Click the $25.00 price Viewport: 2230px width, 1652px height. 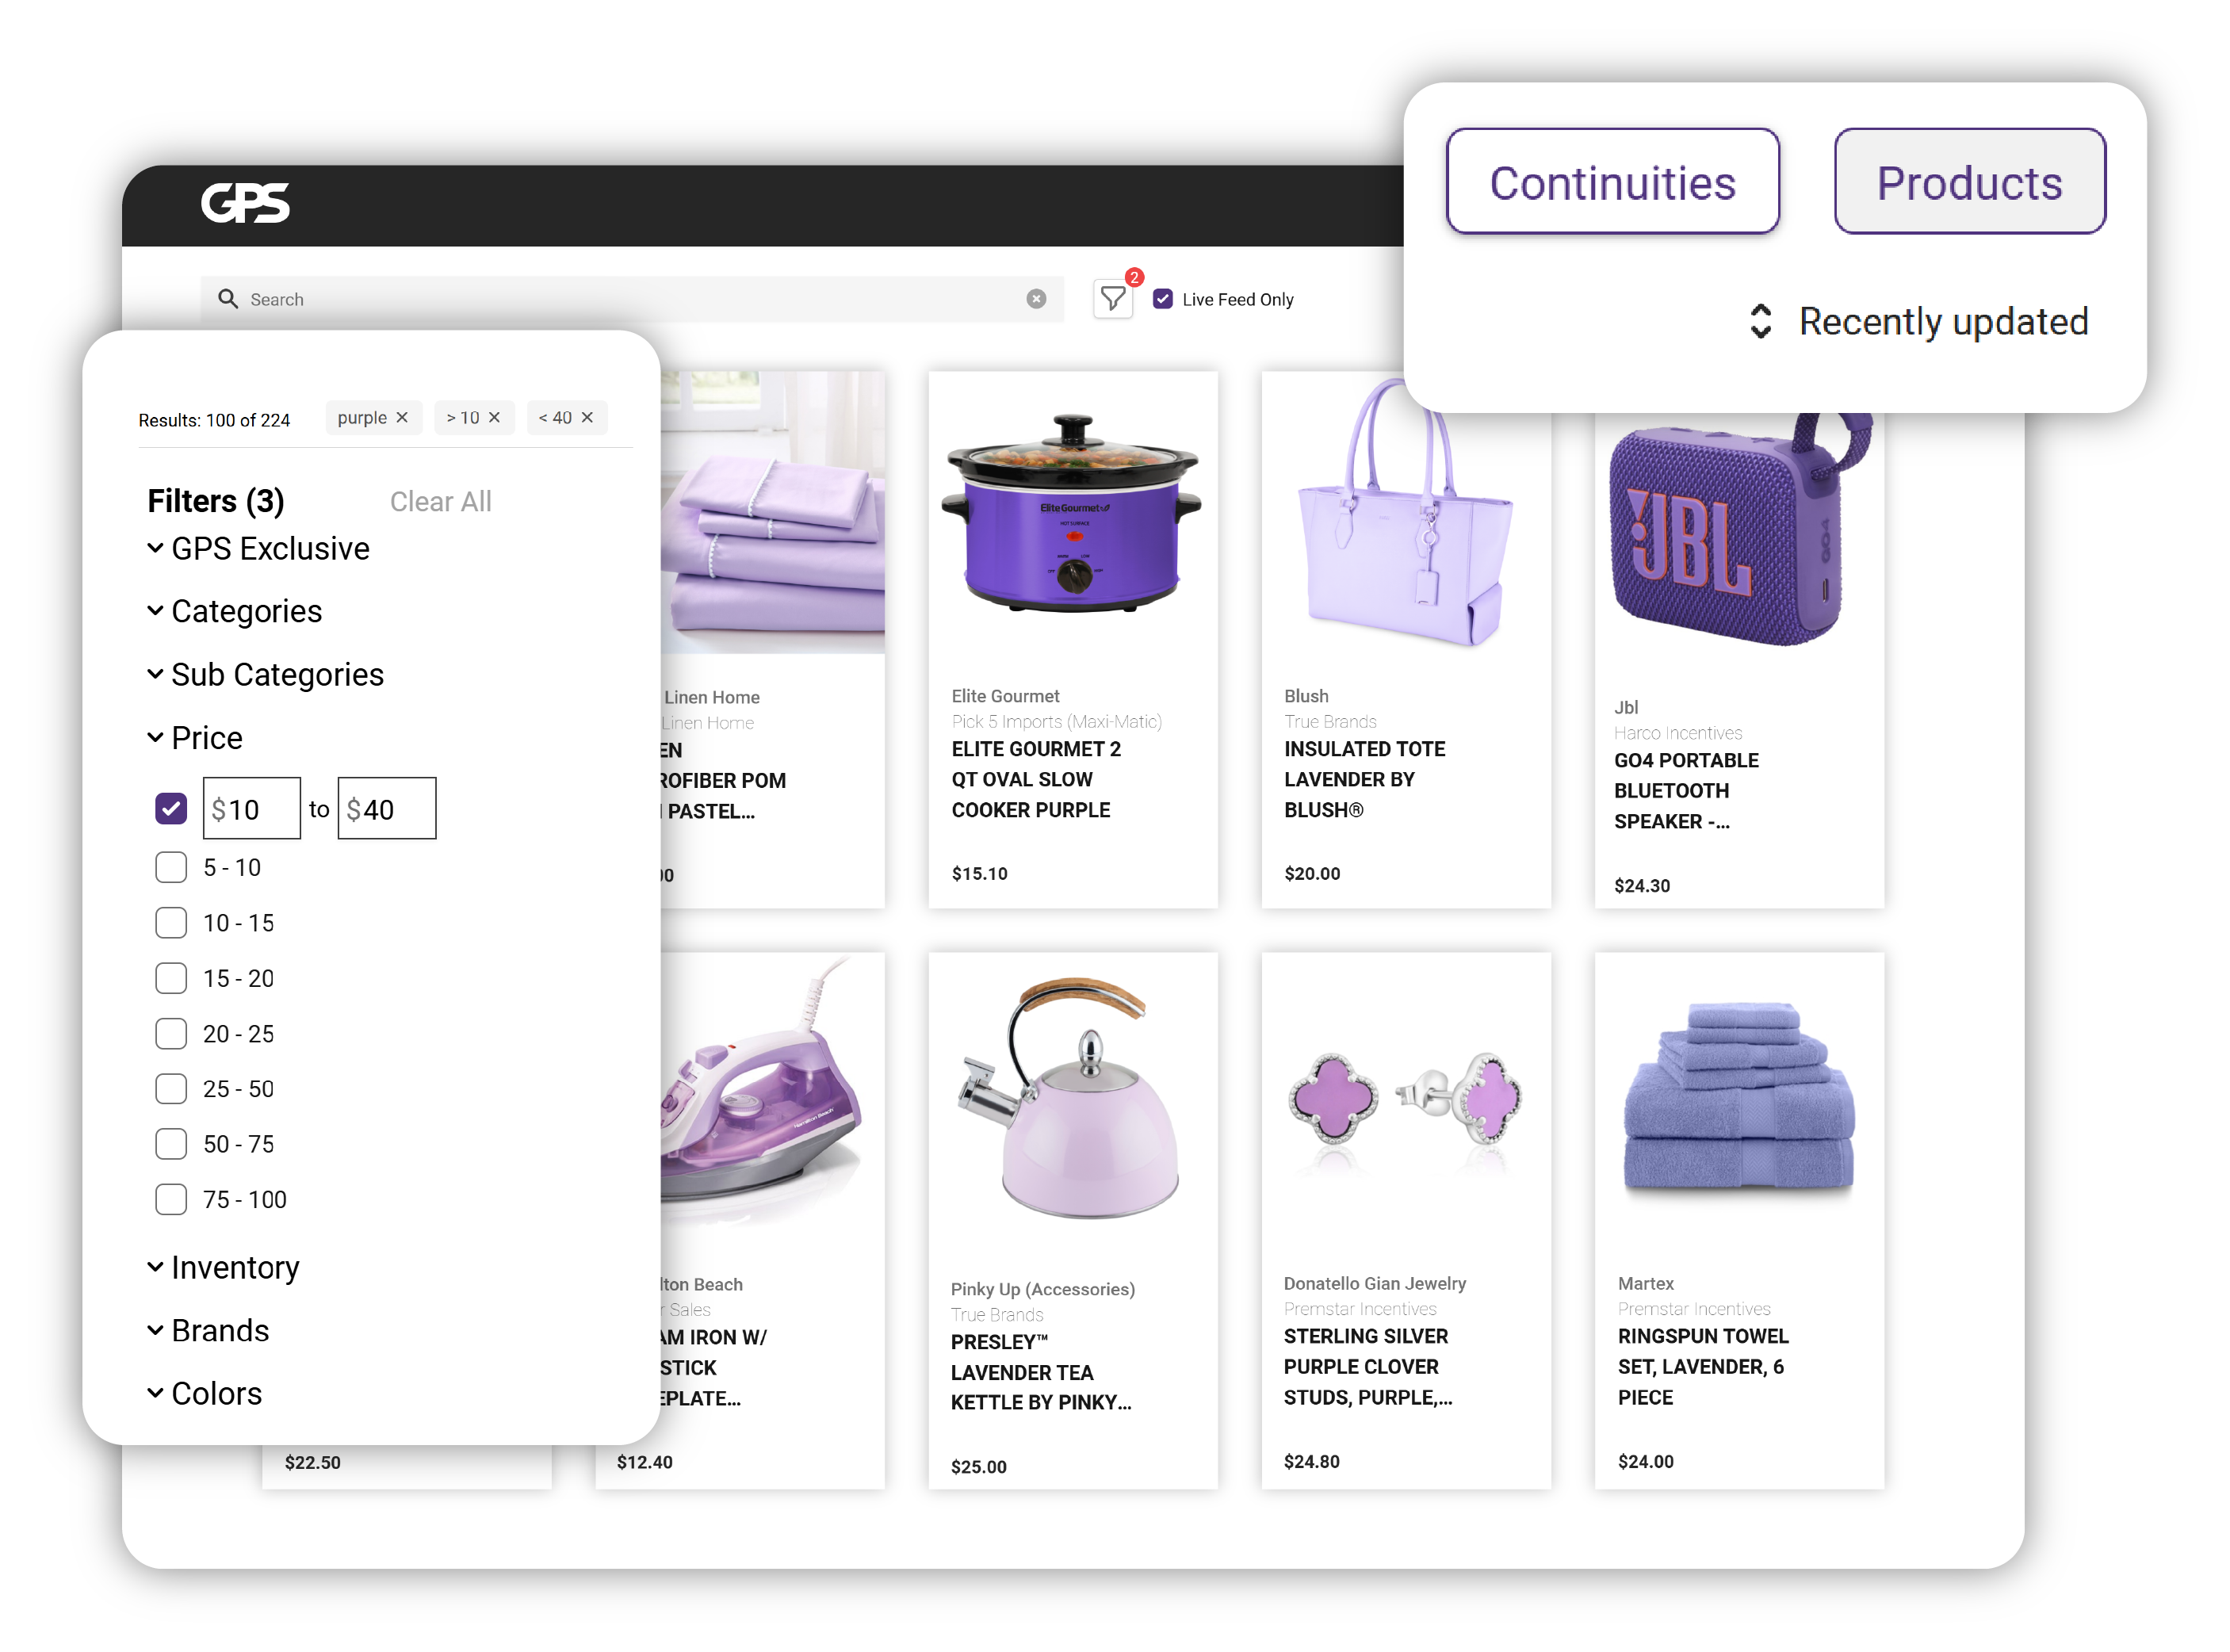coord(978,1468)
